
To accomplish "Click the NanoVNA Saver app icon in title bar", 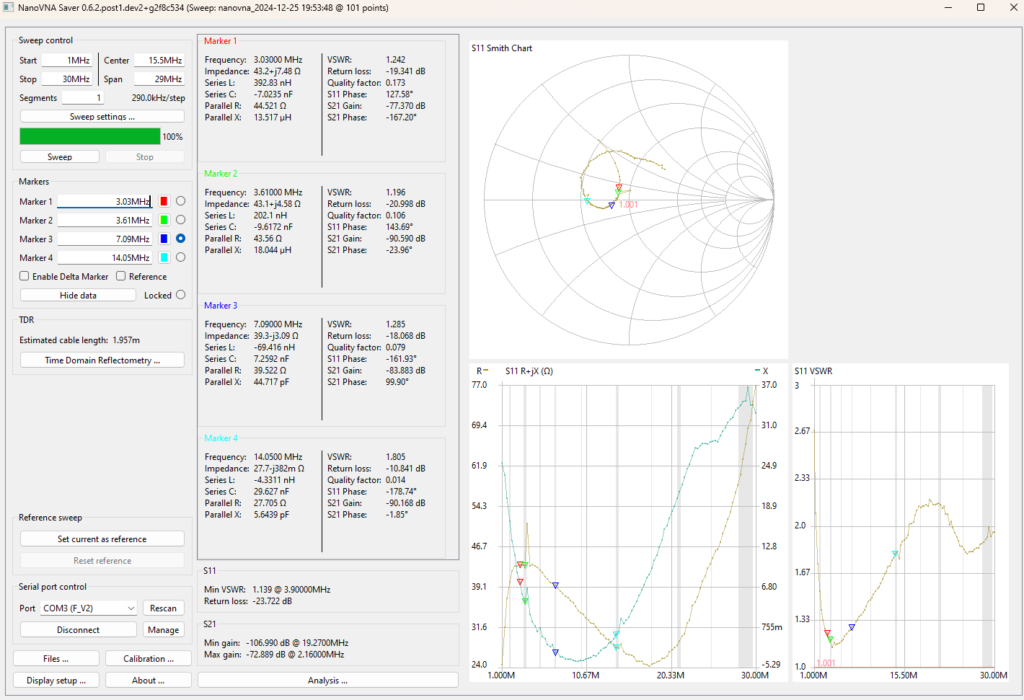I will [8, 8].
